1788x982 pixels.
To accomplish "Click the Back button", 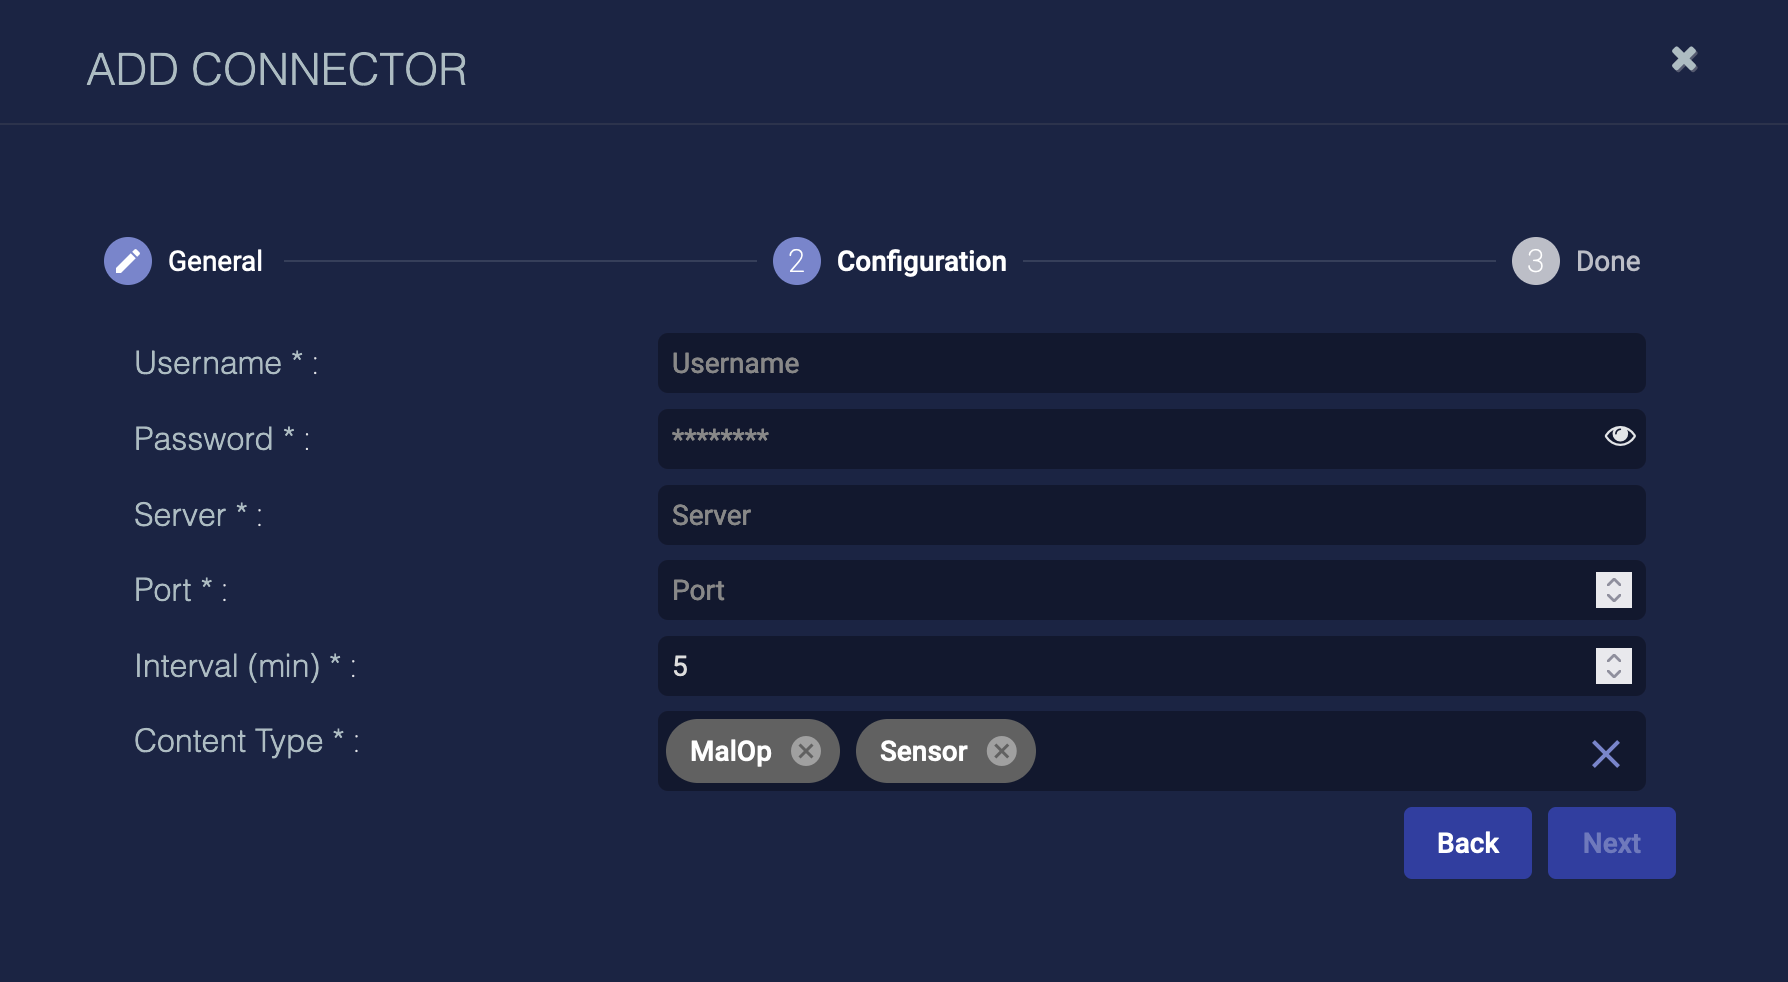I will coord(1467,843).
